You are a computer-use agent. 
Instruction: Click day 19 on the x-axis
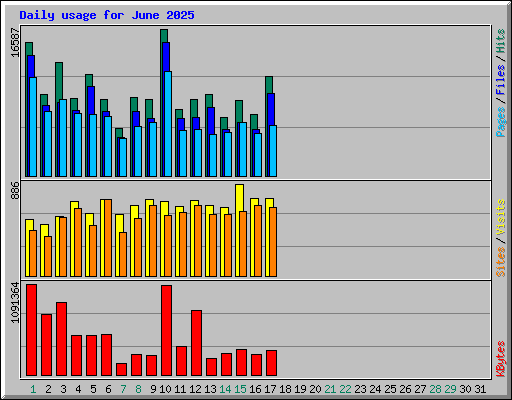click(300, 389)
